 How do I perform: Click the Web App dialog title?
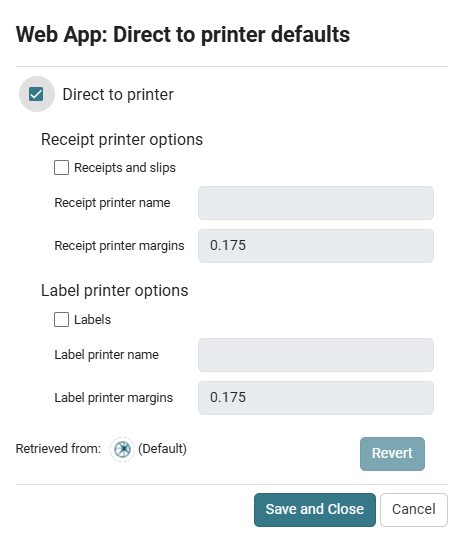coord(183,35)
